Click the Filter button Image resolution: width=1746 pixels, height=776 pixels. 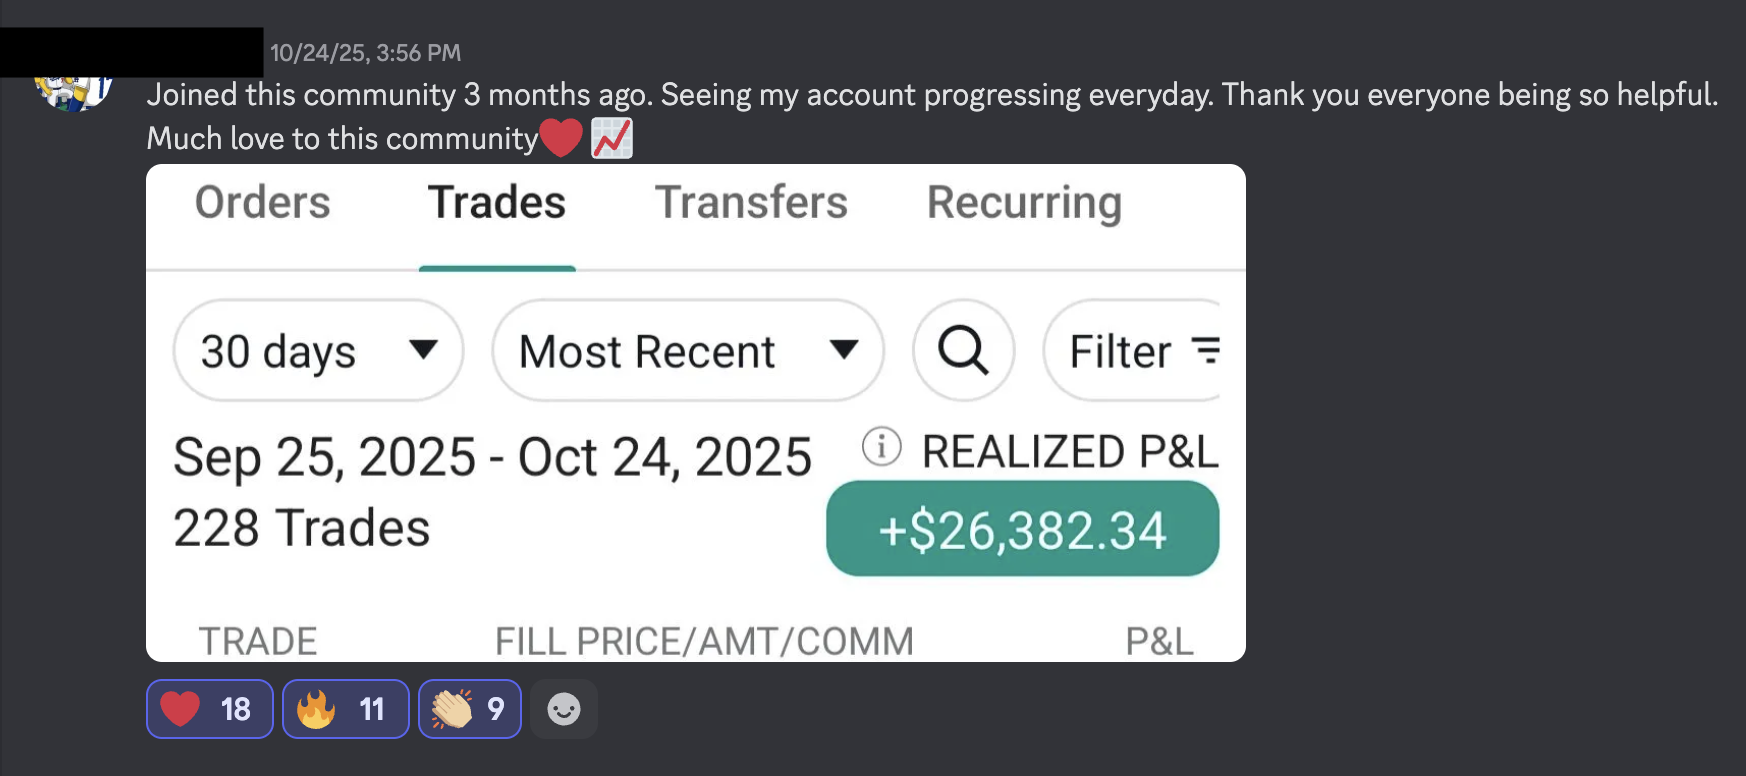(1130, 350)
